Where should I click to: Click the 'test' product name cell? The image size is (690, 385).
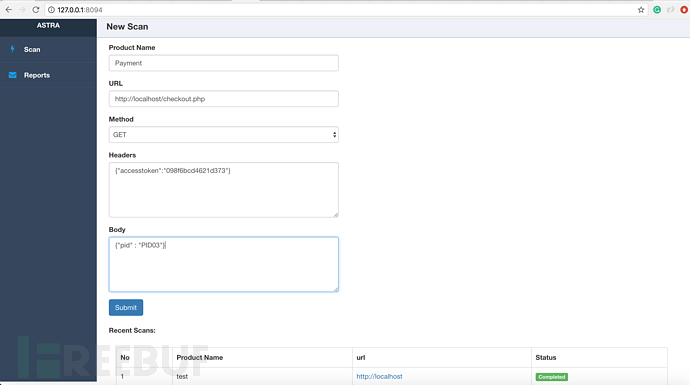tap(182, 376)
